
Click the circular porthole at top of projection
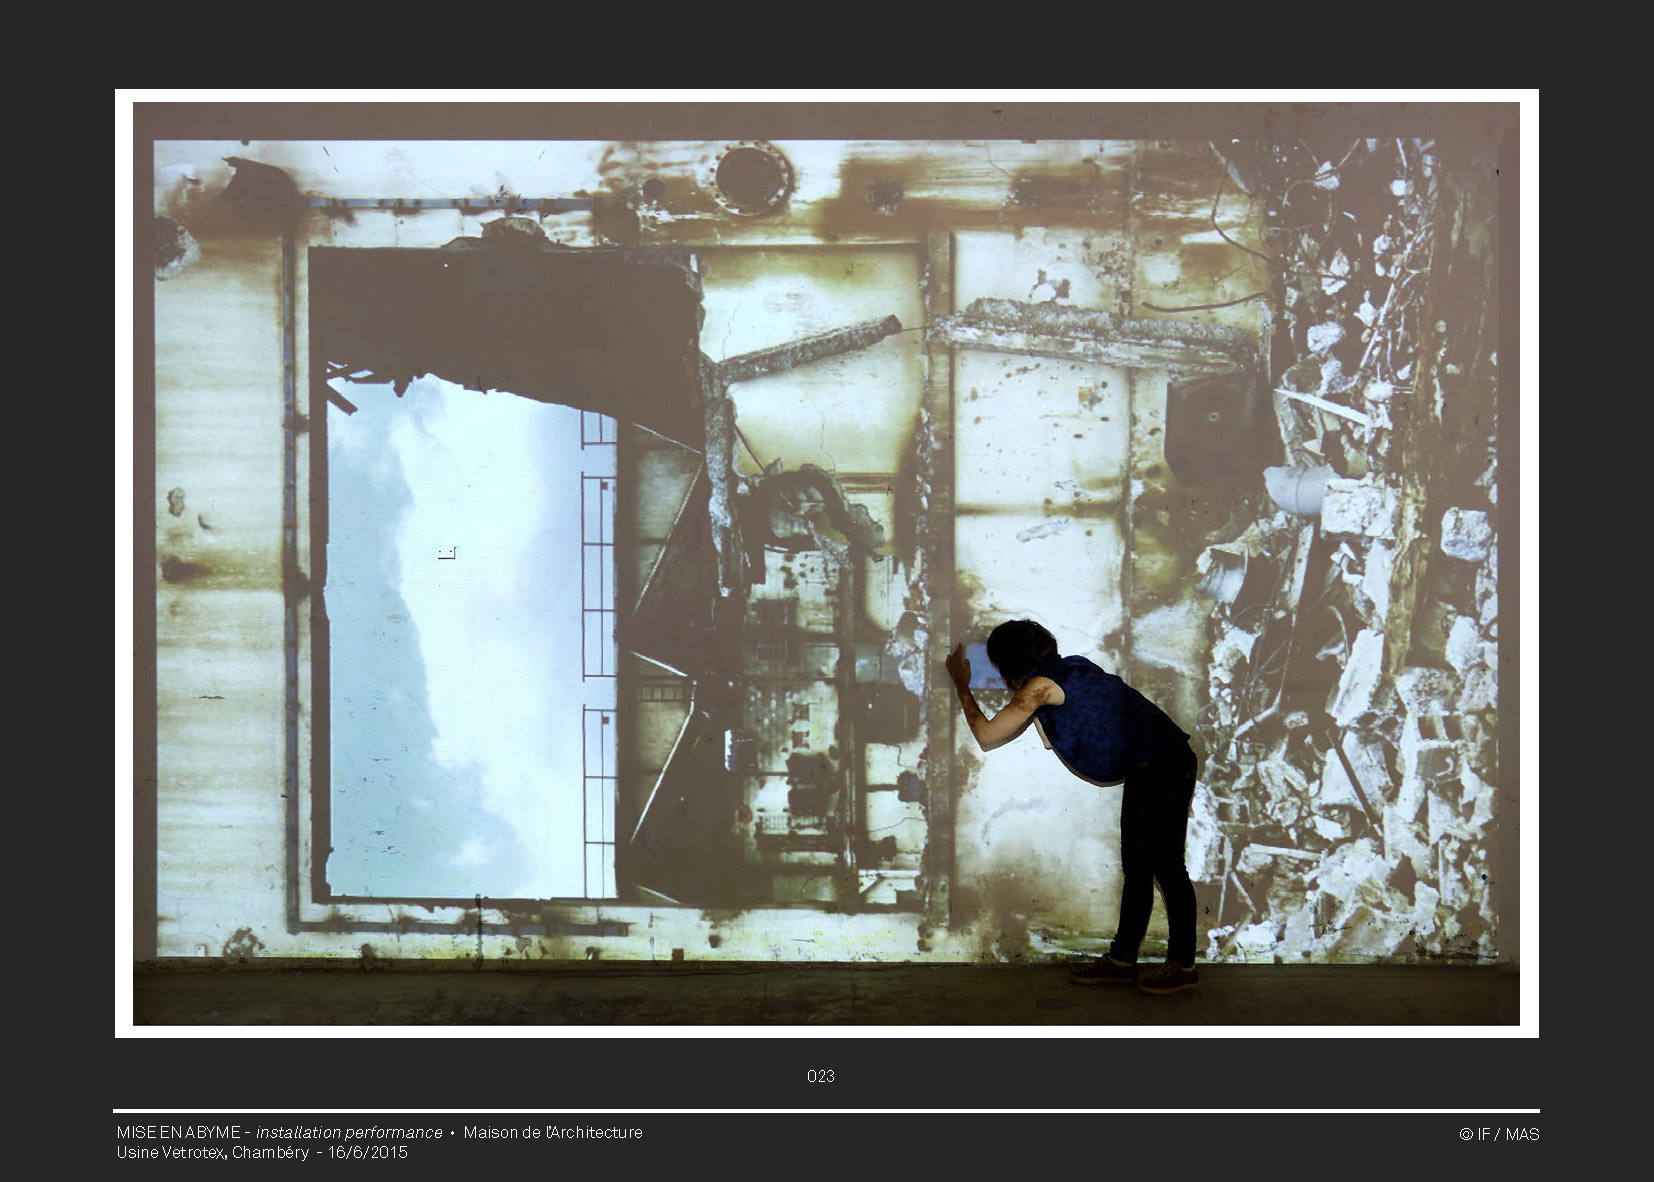[x=752, y=178]
